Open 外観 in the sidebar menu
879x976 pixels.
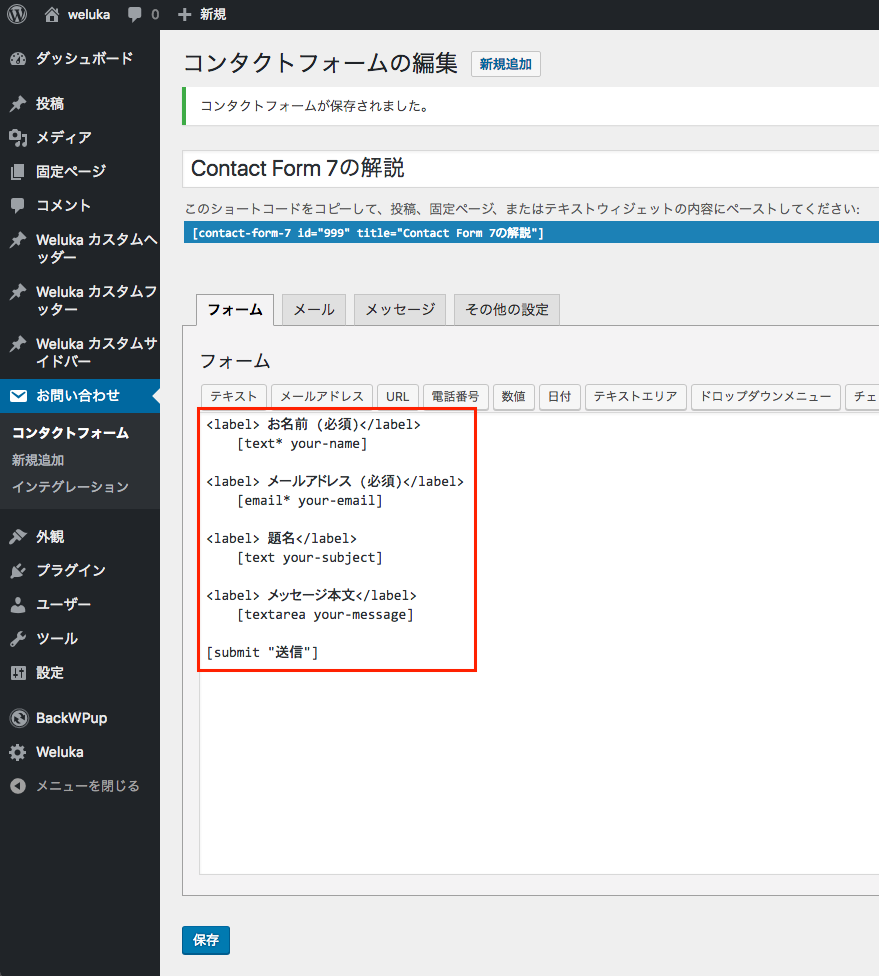[x=50, y=537]
